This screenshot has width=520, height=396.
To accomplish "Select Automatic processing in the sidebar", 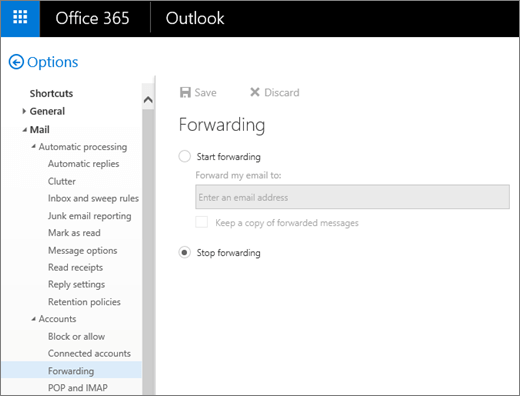I will pyautogui.click(x=83, y=147).
